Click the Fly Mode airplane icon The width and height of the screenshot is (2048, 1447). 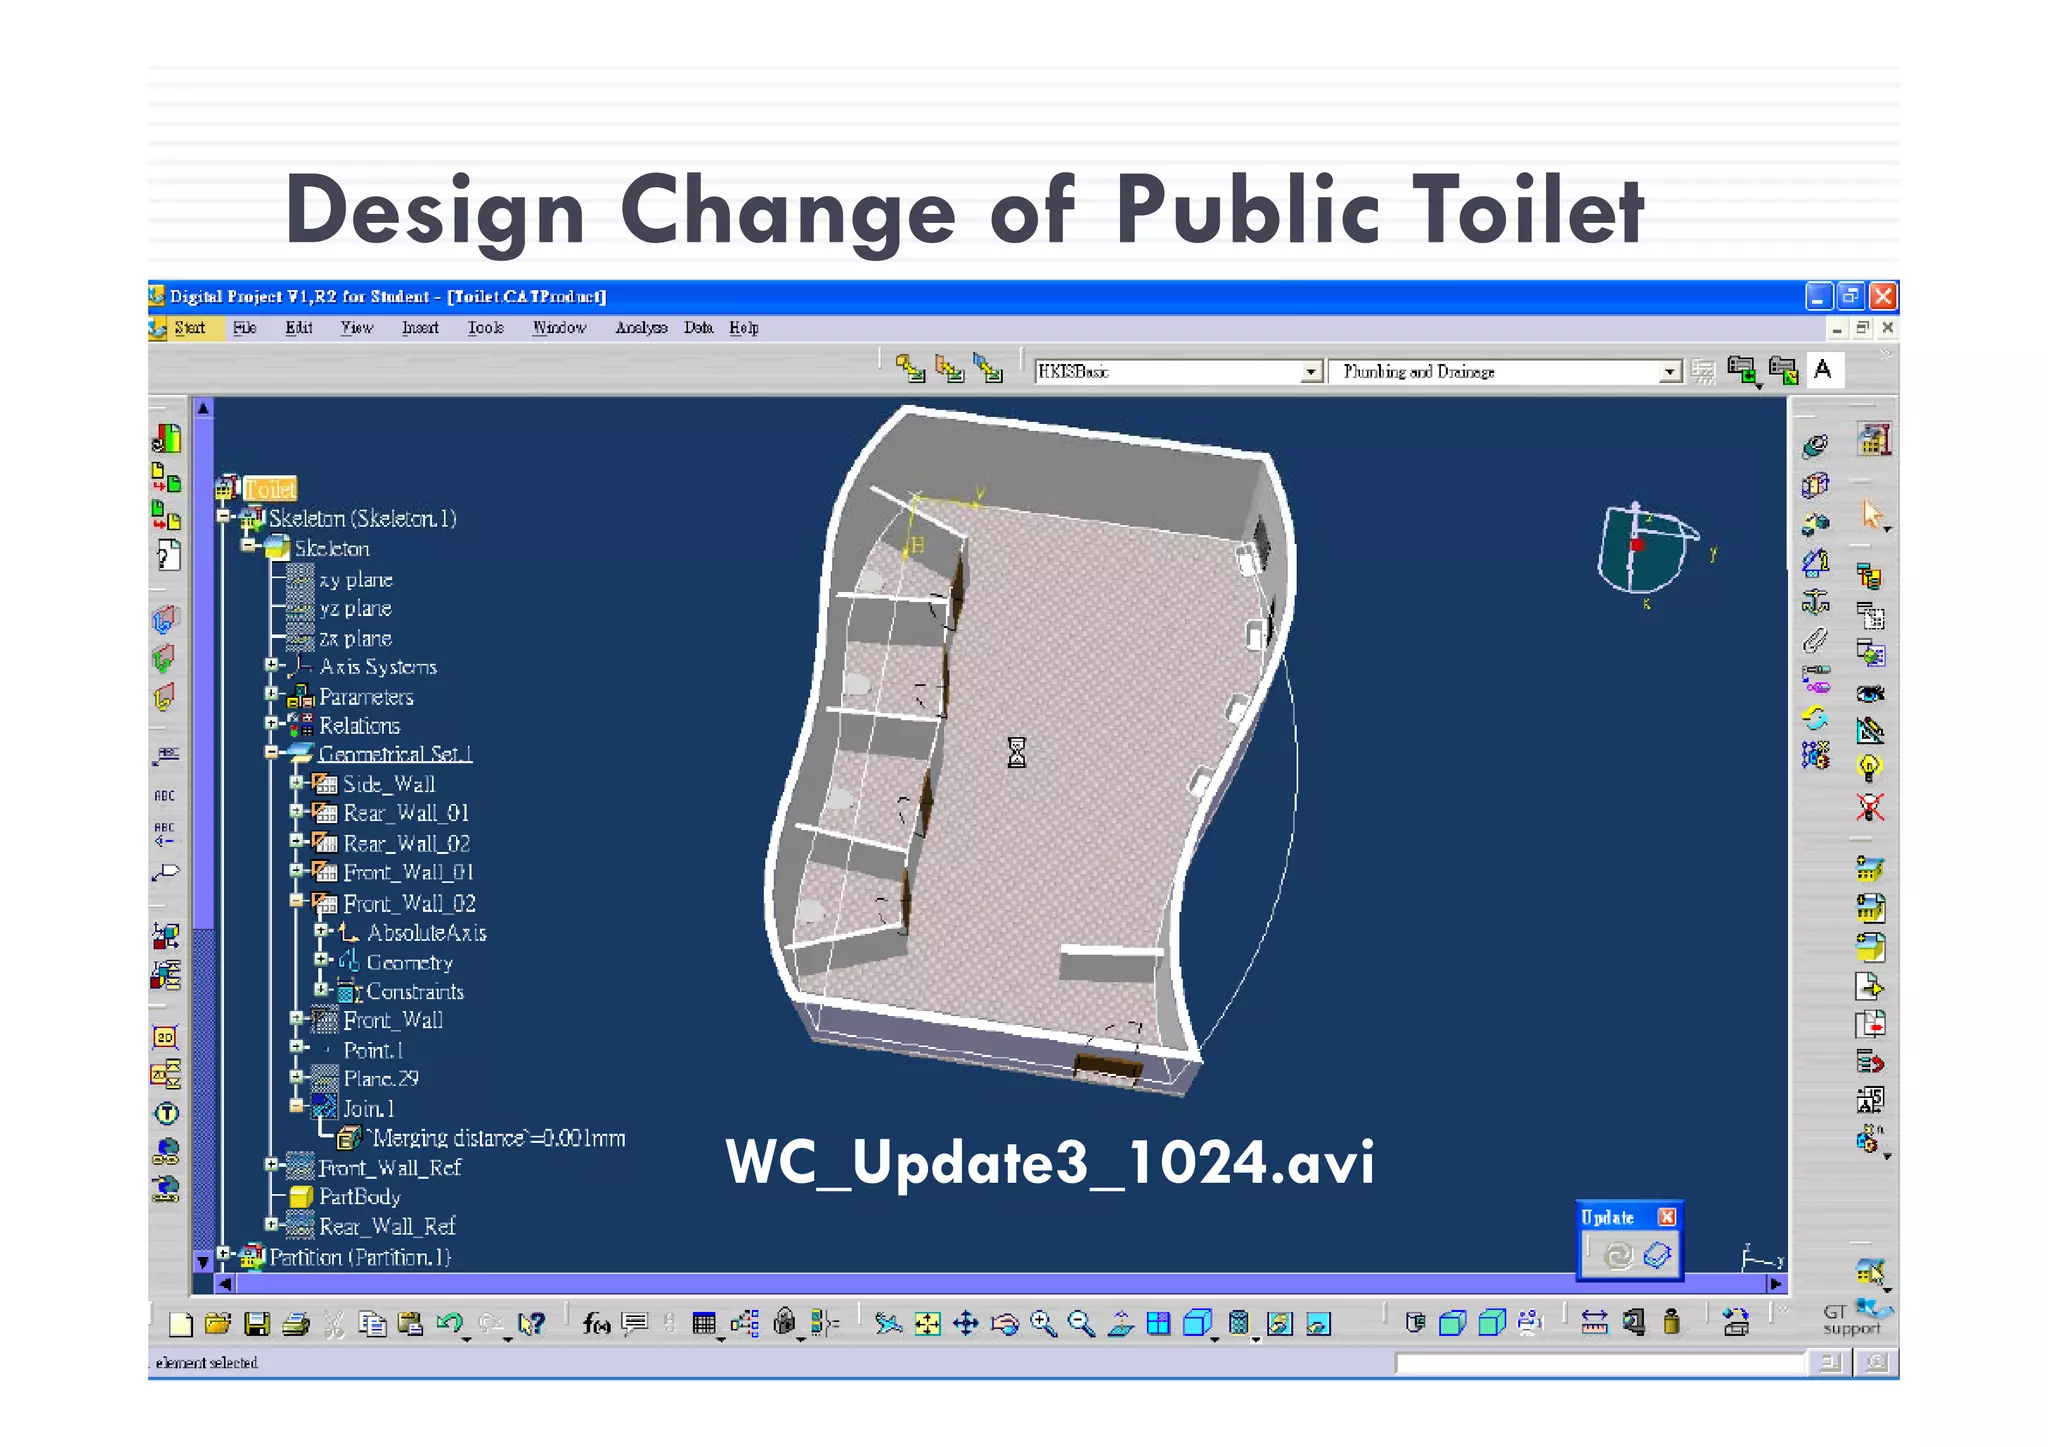[887, 1324]
